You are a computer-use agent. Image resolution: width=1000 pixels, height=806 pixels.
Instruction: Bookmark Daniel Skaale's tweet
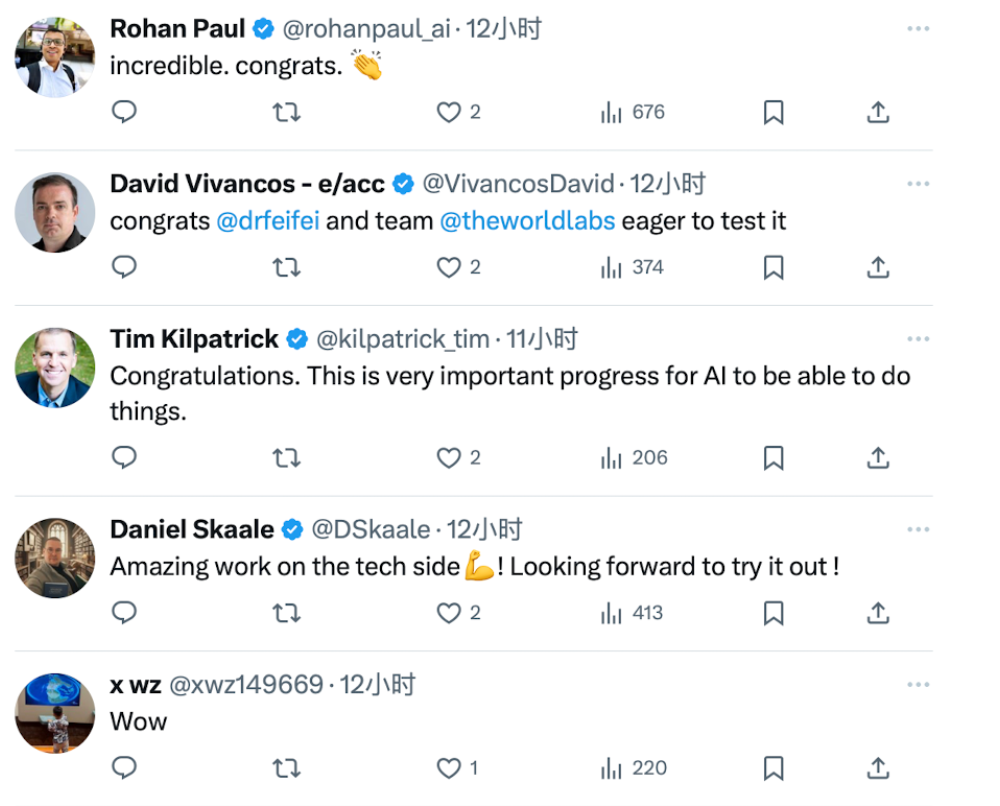(773, 613)
